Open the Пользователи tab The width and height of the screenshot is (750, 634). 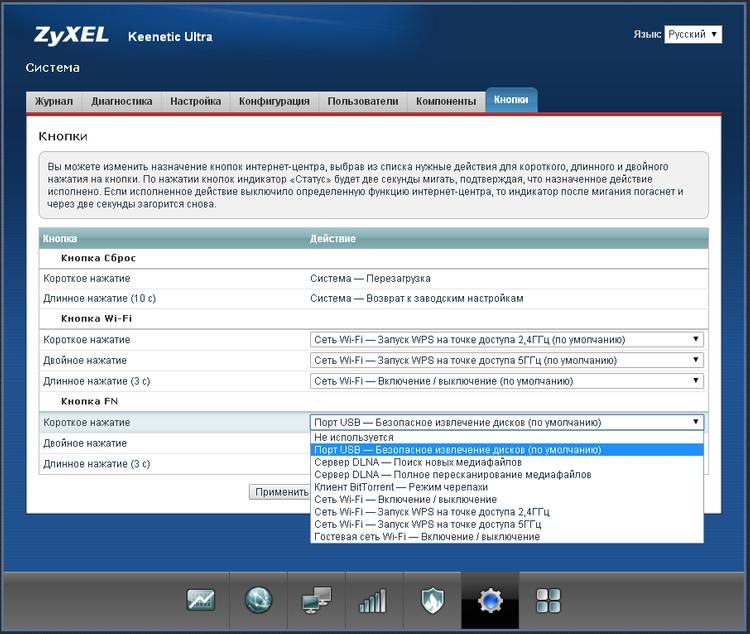pos(363,101)
